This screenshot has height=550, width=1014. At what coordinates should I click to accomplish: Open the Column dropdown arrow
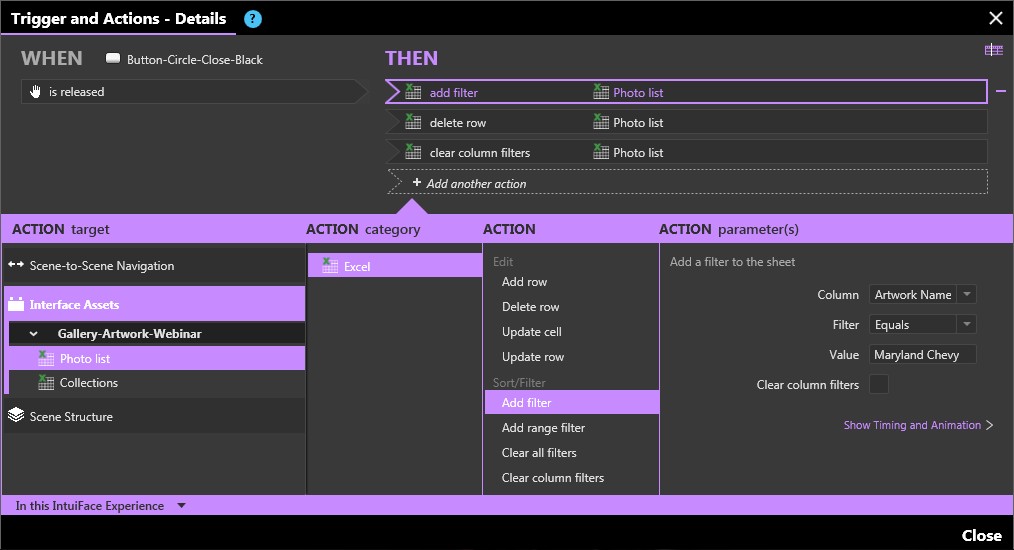click(x=967, y=294)
